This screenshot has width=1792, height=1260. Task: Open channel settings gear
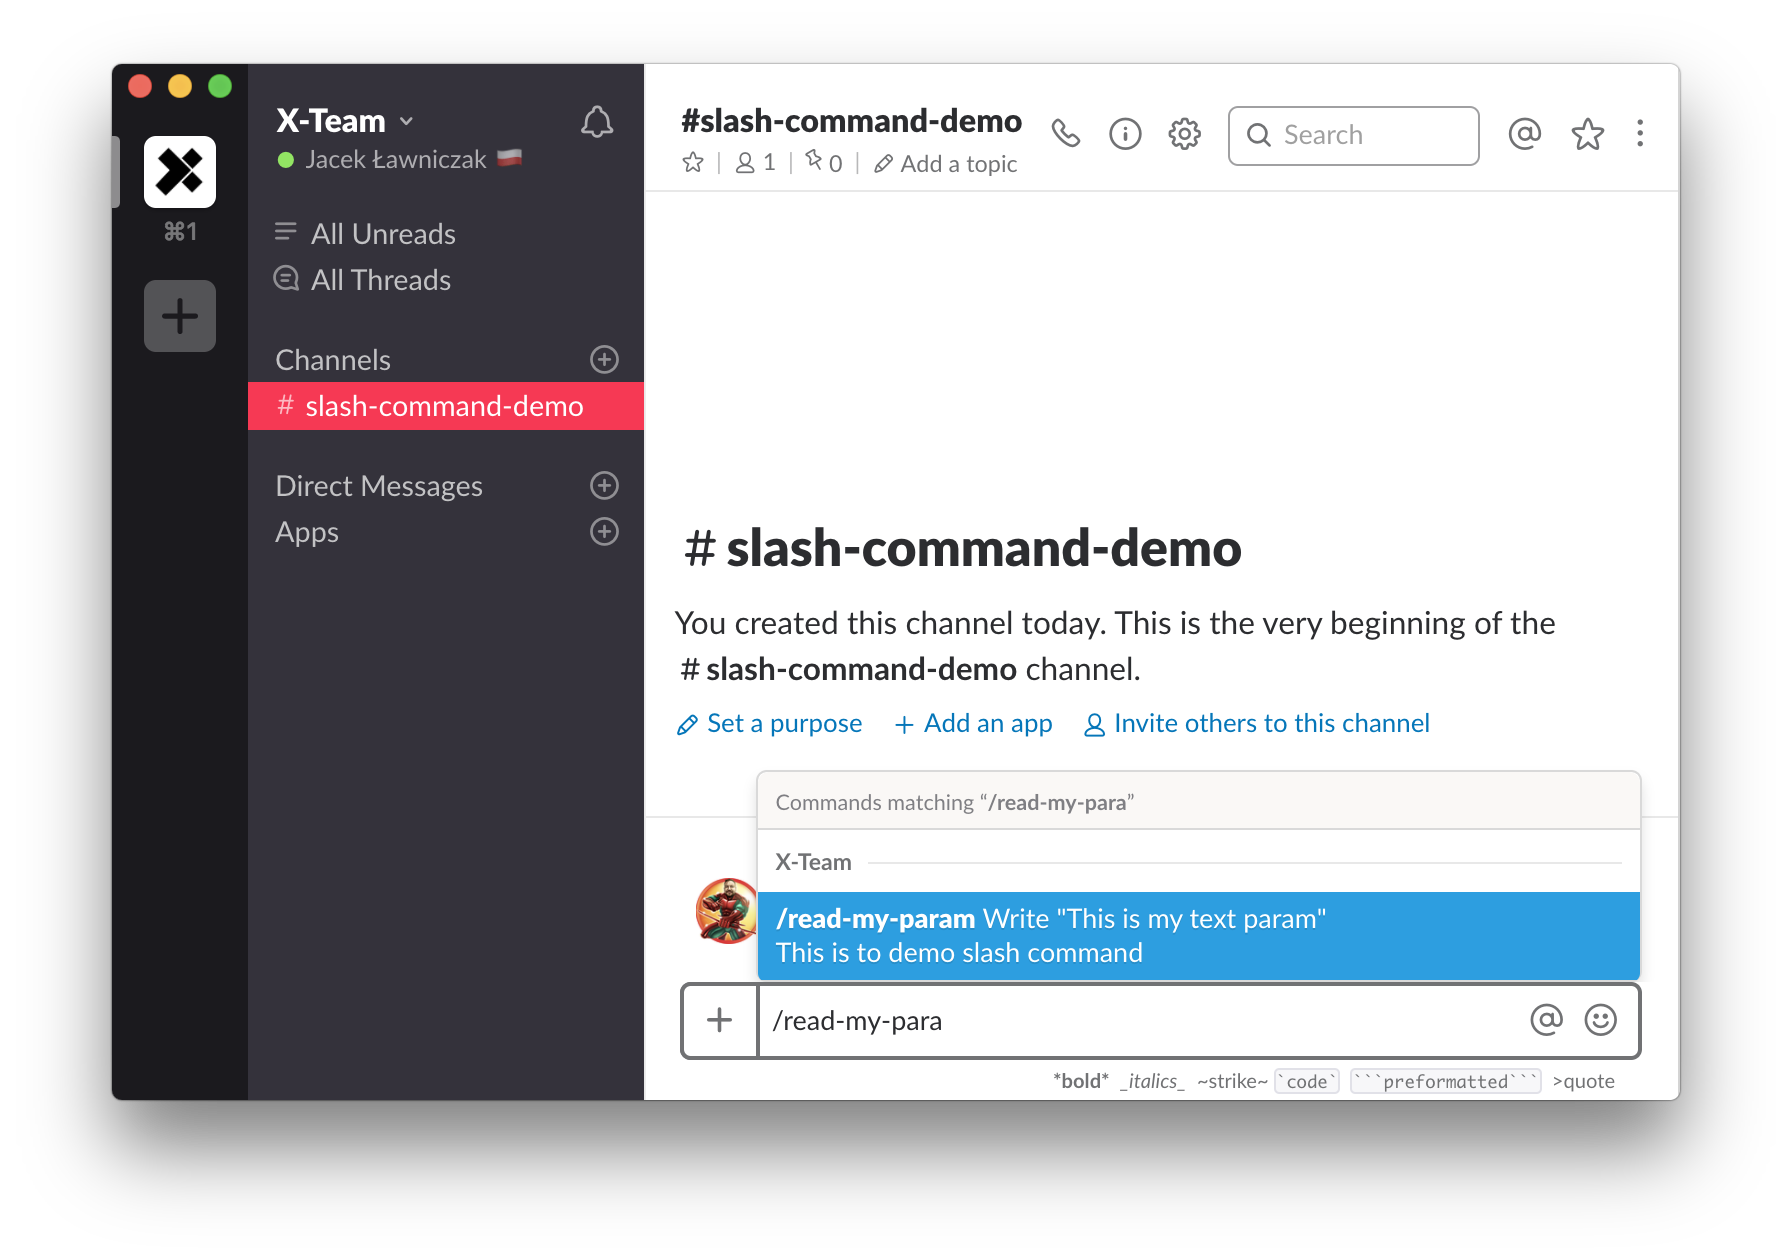tap(1185, 134)
